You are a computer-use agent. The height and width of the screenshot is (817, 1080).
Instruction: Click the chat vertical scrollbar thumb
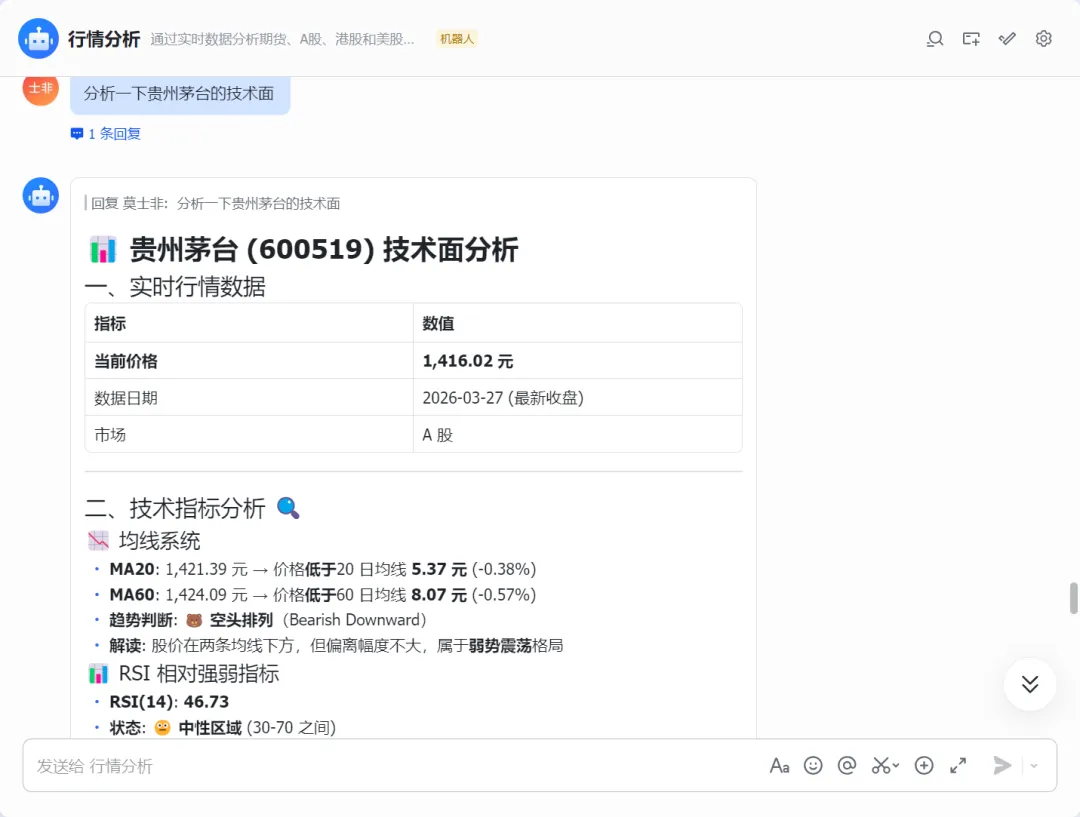coord(1073,598)
